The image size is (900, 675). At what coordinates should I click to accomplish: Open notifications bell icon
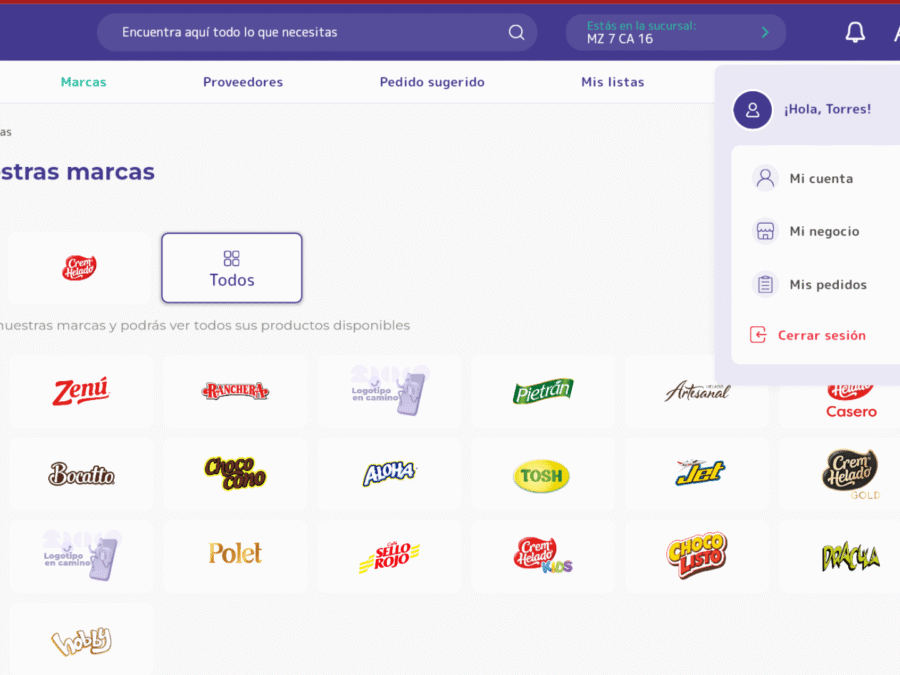tap(855, 32)
